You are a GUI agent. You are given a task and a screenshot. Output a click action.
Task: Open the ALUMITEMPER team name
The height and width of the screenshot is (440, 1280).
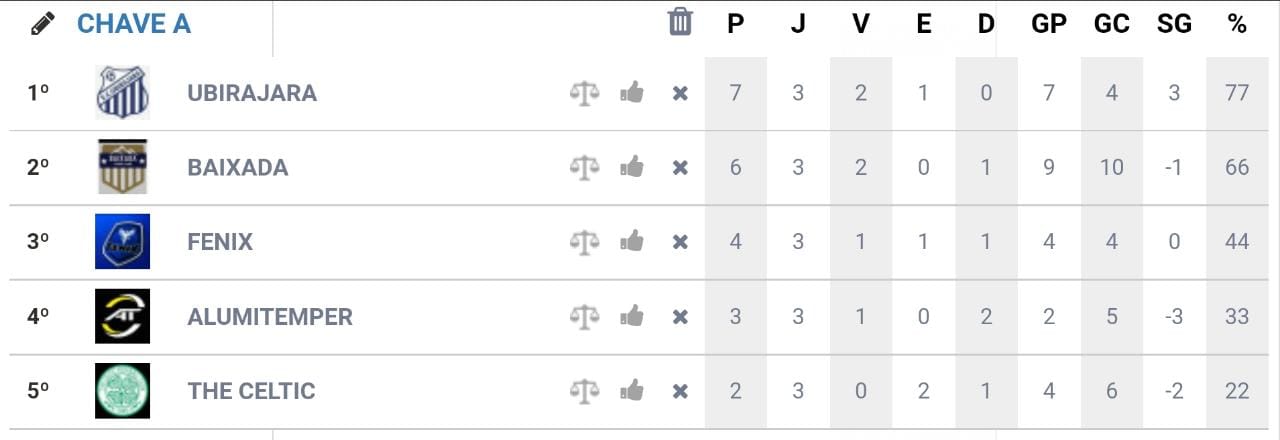coord(270,317)
